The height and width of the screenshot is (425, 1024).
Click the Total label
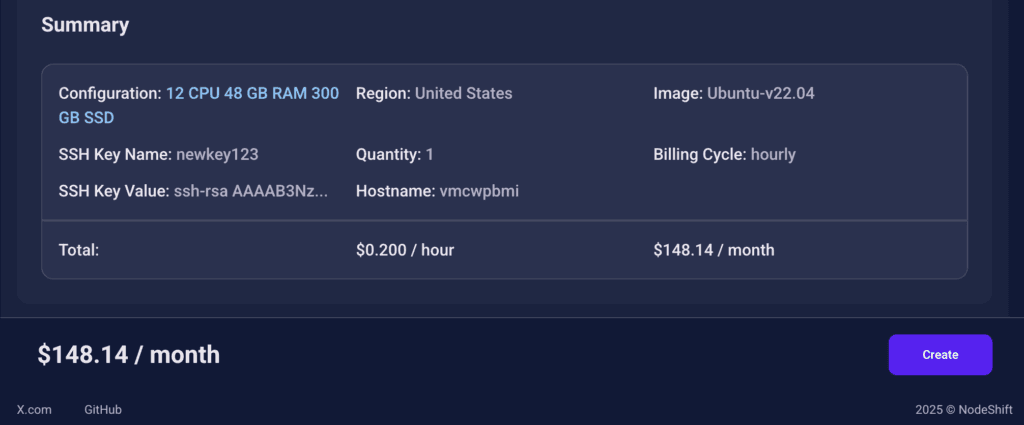[78, 250]
